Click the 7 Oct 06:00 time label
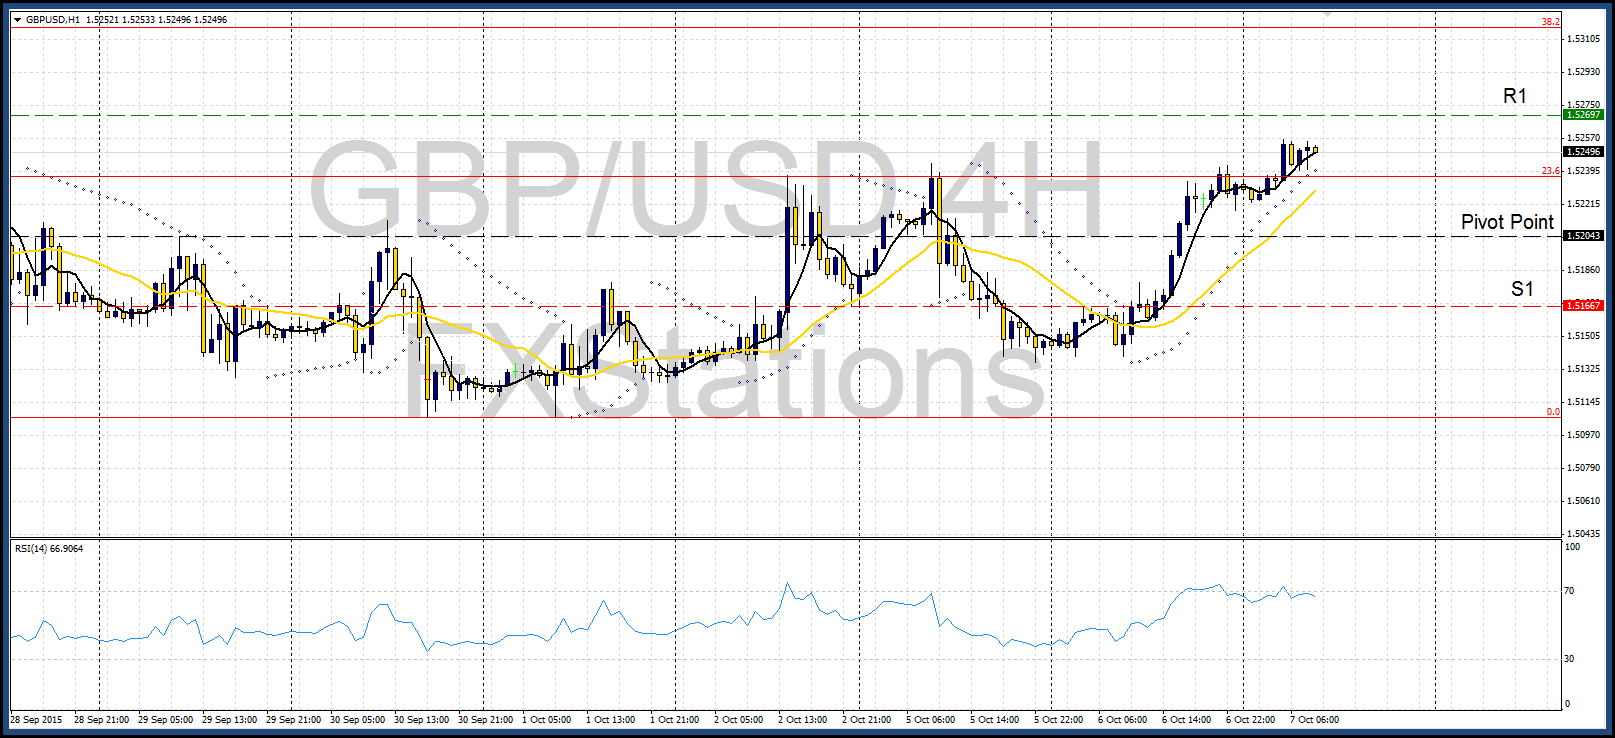Screen dimensions: 1615x738 click(1315, 720)
